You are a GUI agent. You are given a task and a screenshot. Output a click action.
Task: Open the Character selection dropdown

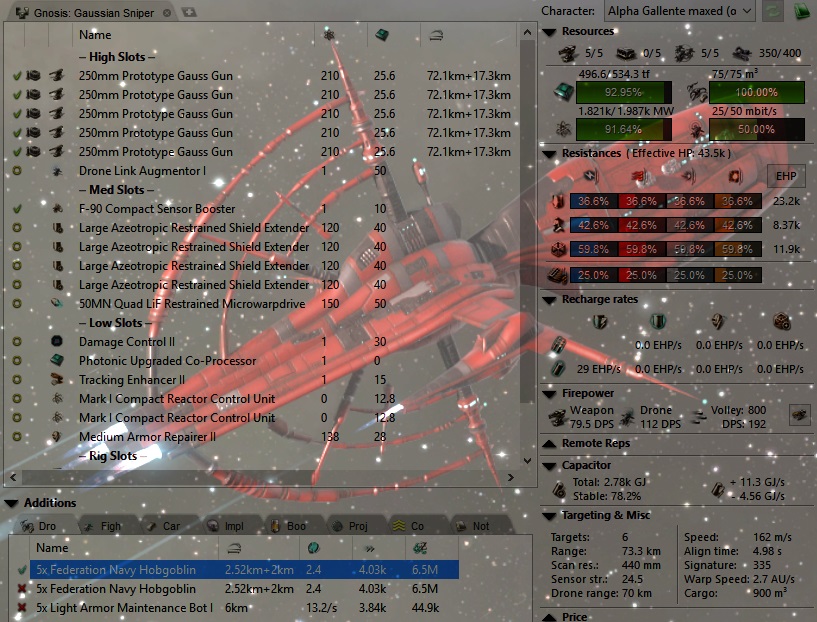680,11
